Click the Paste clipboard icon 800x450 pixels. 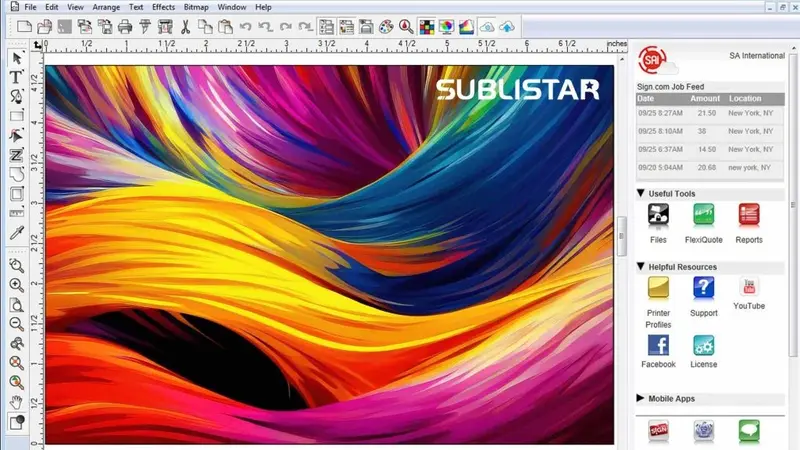tap(225, 27)
